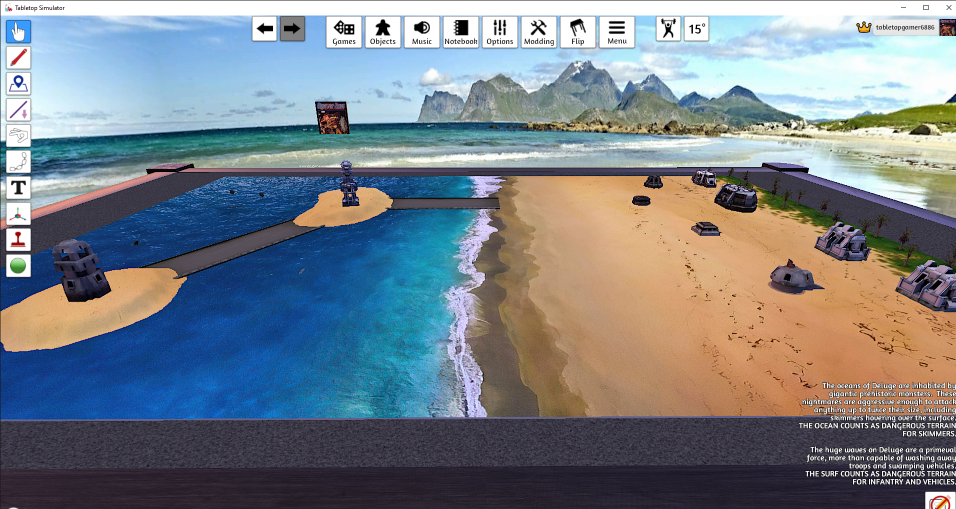
Task: Open the Objects menu
Action: [x=383, y=32]
